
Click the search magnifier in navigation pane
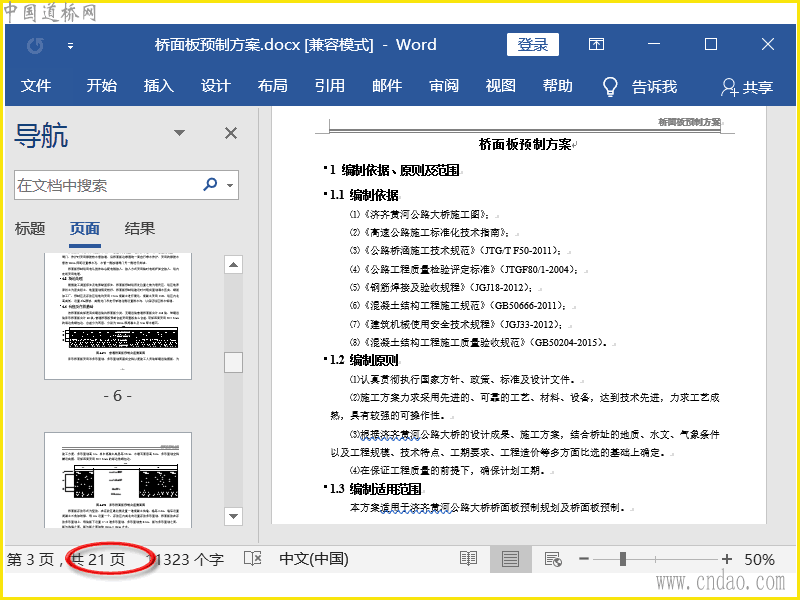(210, 185)
